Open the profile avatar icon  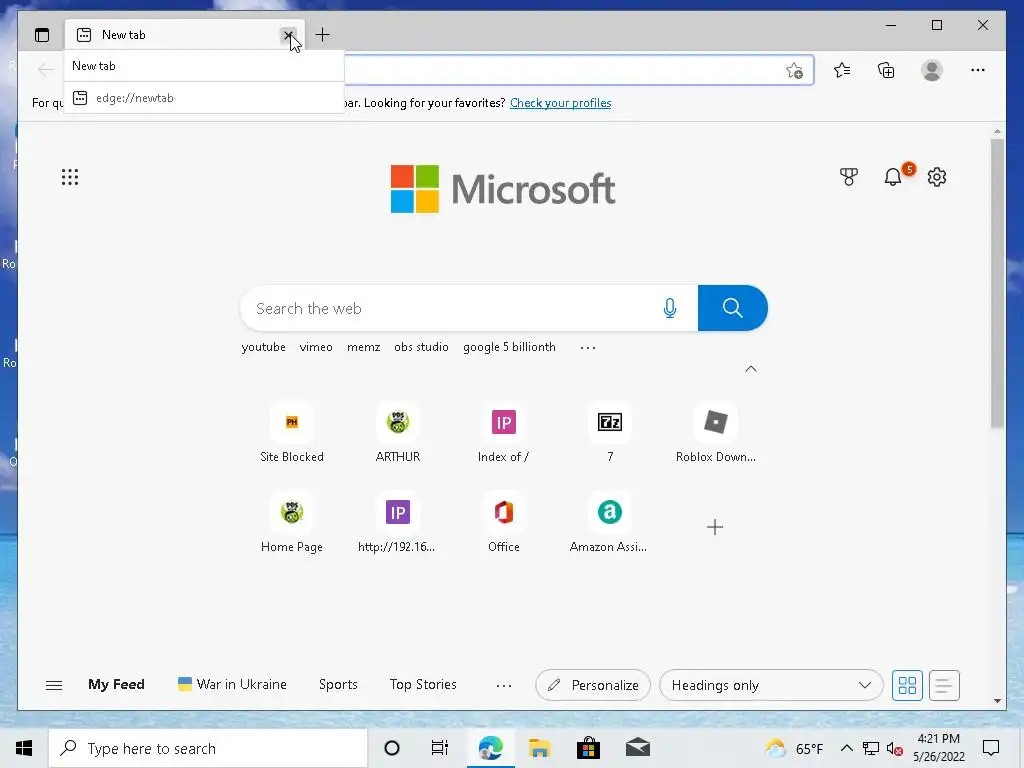932,70
